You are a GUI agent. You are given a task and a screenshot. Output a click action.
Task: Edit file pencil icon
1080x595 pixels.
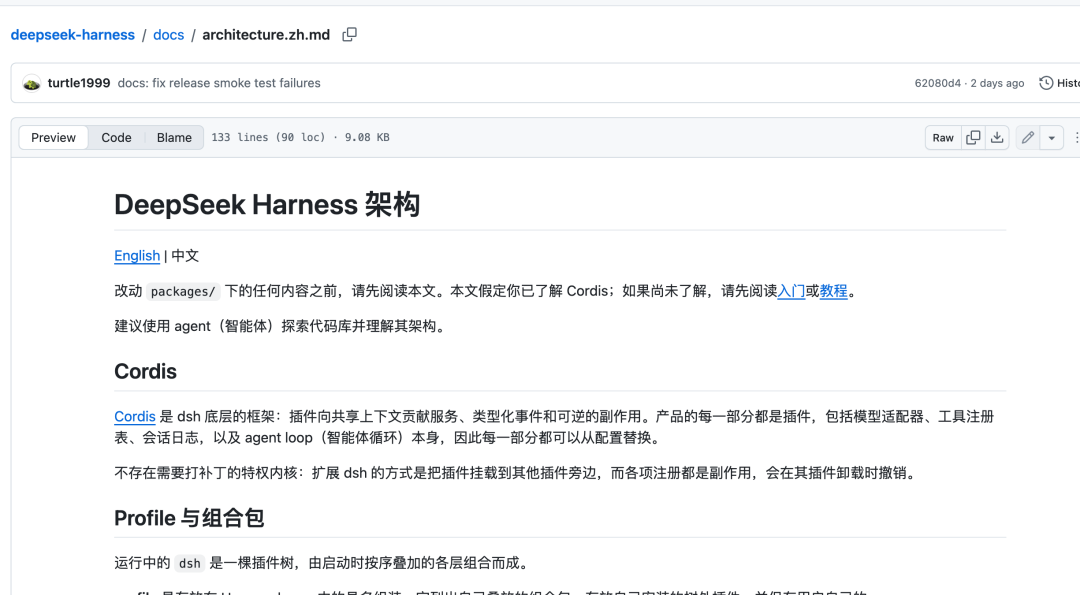[1028, 138]
